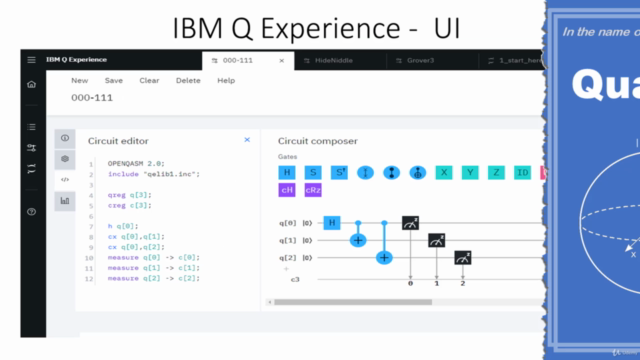The image size is (640, 360).
Task: Click CNOT target on q[2] wire
Action: 384,258
